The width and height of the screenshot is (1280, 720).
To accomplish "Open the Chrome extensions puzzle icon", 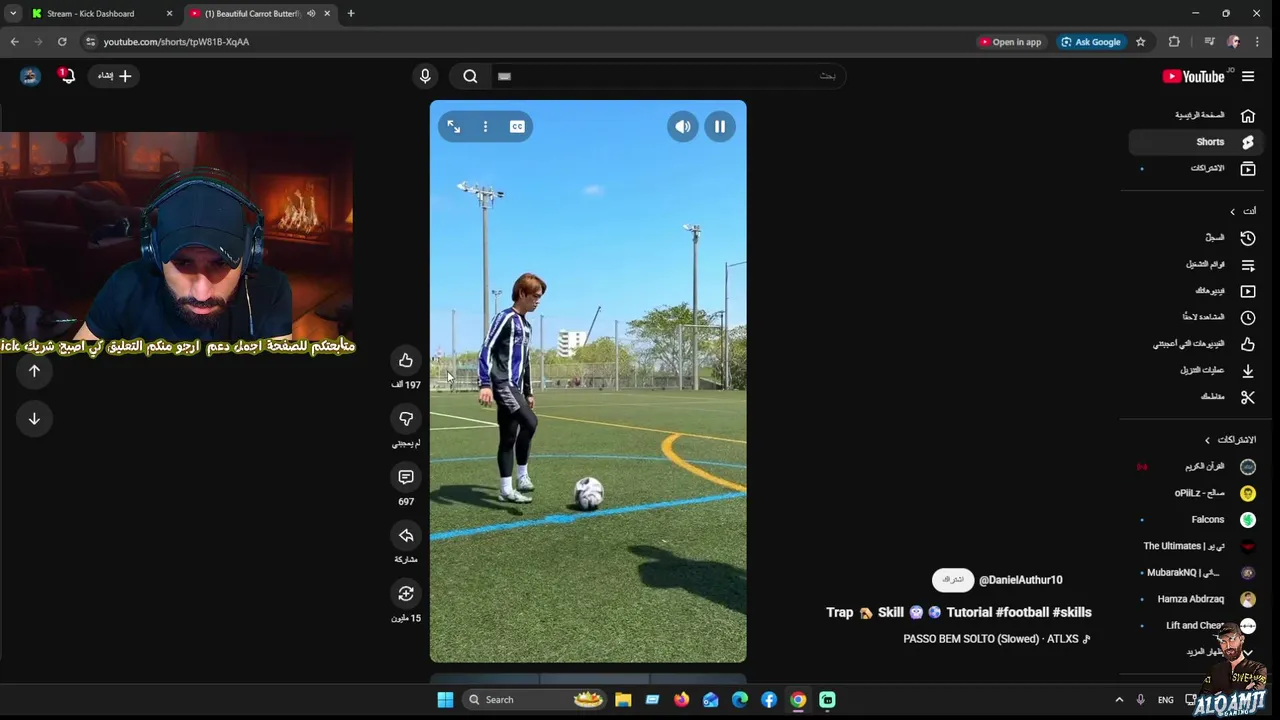I will pyautogui.click(x=1174, y=42).
